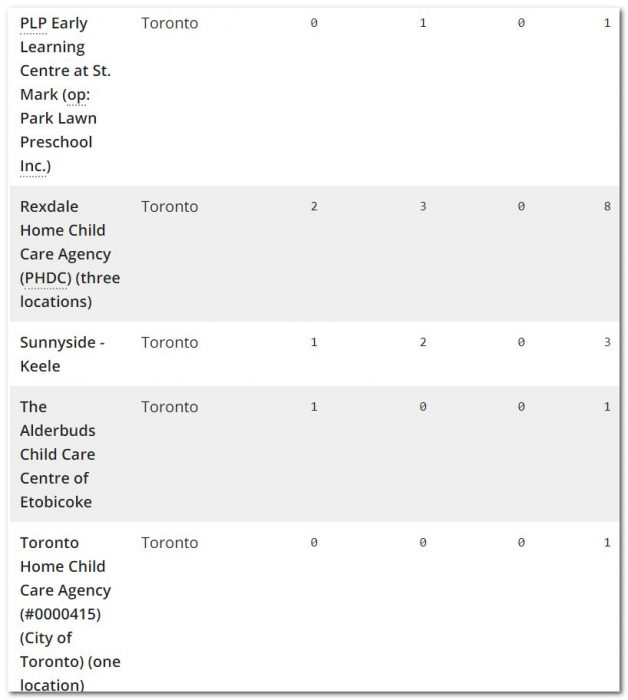Image resolution: width=628 pixels, height=700 pixels.
Task: Click the '(#0000415)' licence number text
Action: 60,614
